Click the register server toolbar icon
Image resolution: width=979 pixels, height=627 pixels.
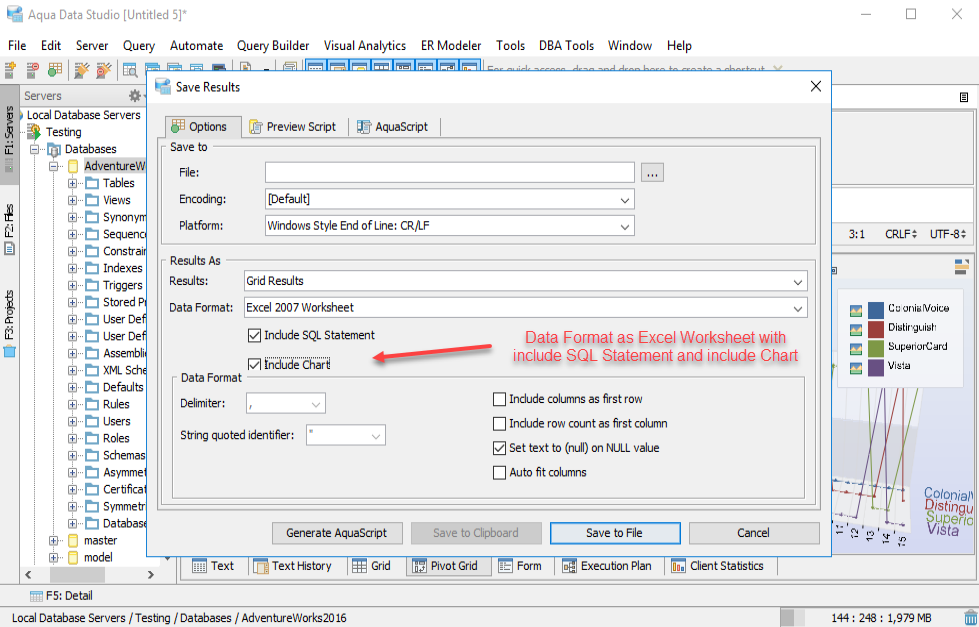click(11, 70)
